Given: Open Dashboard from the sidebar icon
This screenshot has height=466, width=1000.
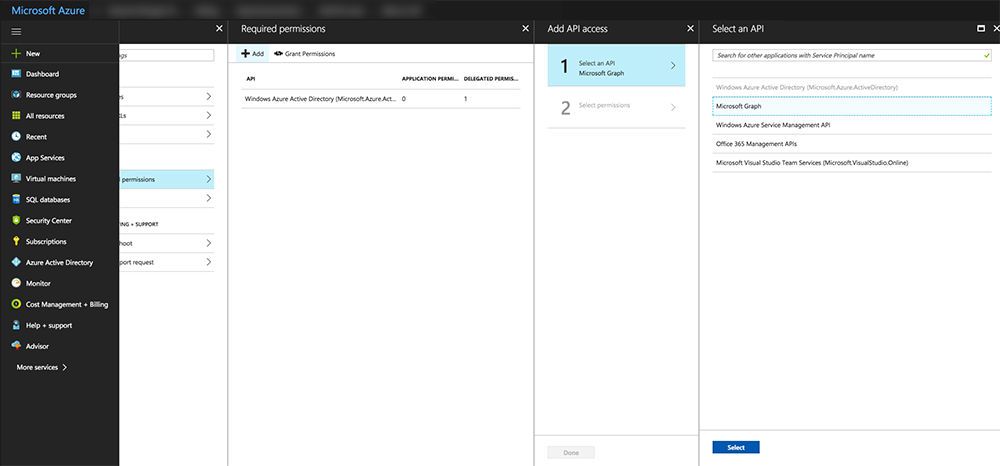Looking at the screenshot, I should coord(16,74).
